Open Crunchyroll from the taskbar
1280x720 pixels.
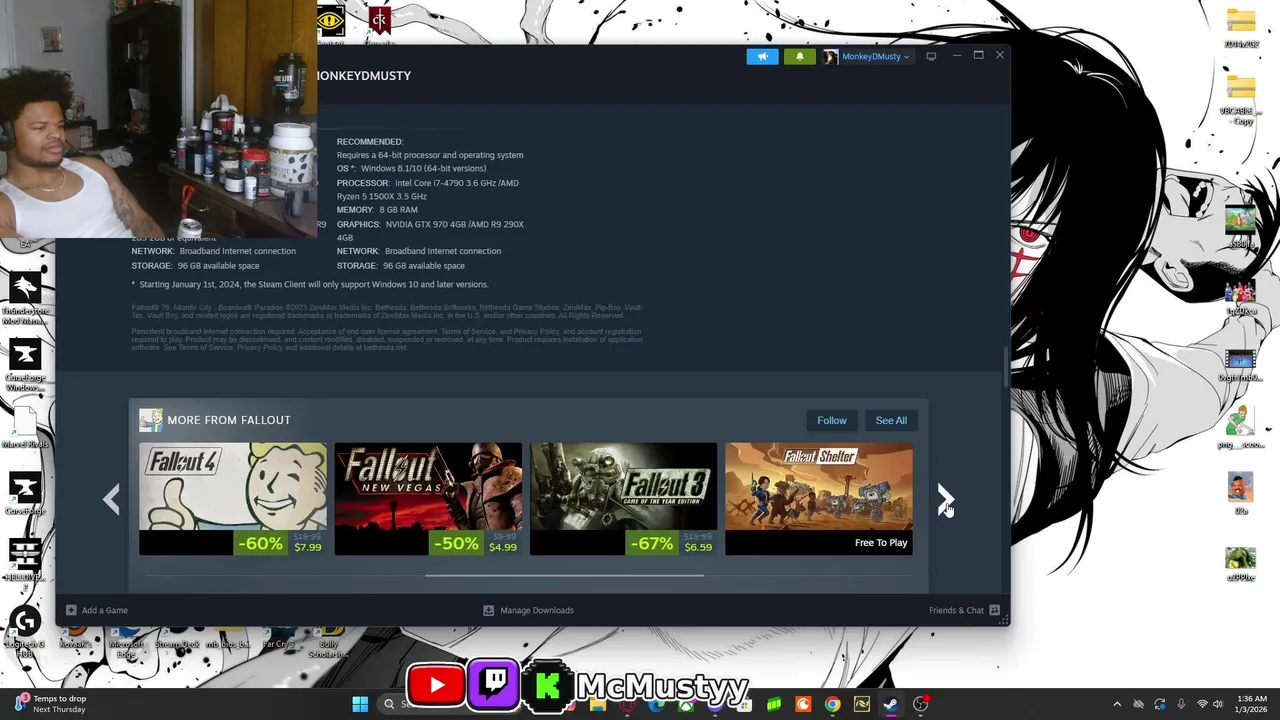pos(803,704)
